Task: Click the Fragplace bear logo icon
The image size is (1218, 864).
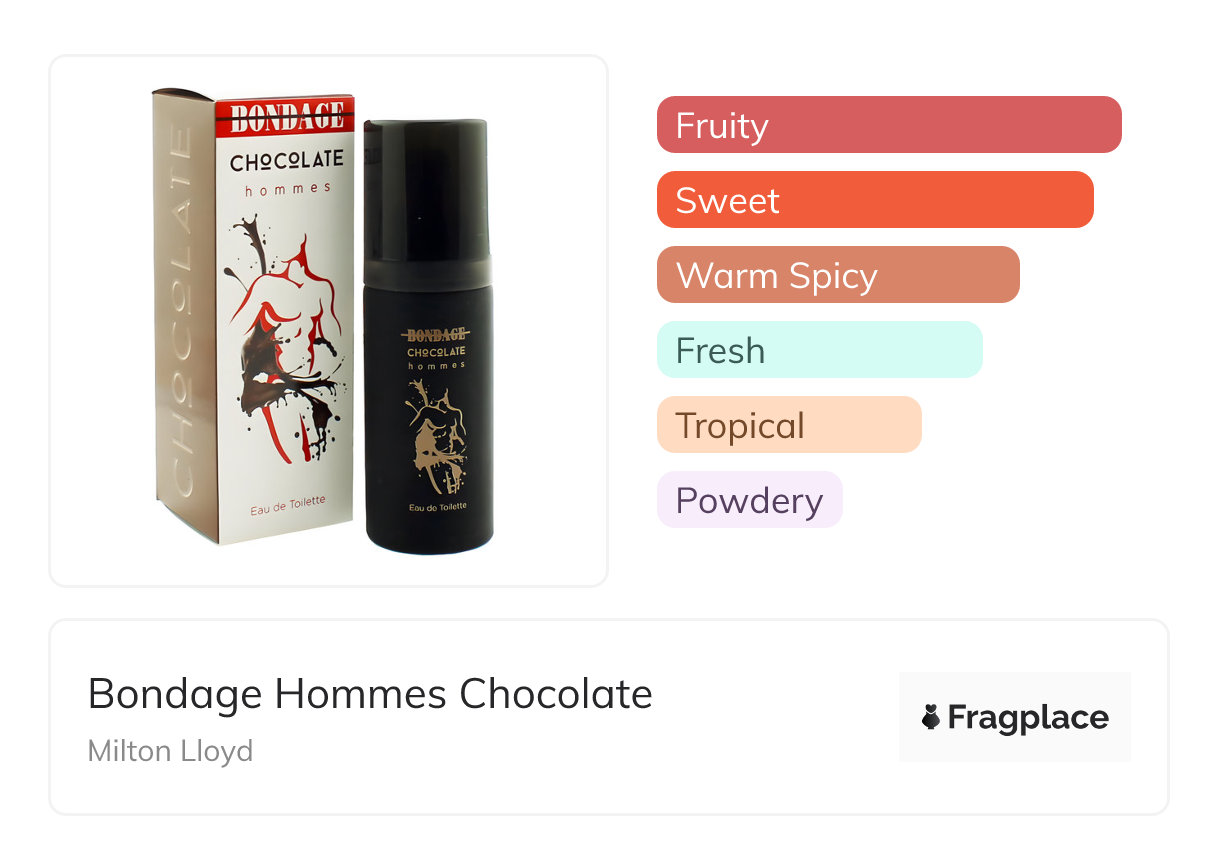Action: tap(931, 718)
